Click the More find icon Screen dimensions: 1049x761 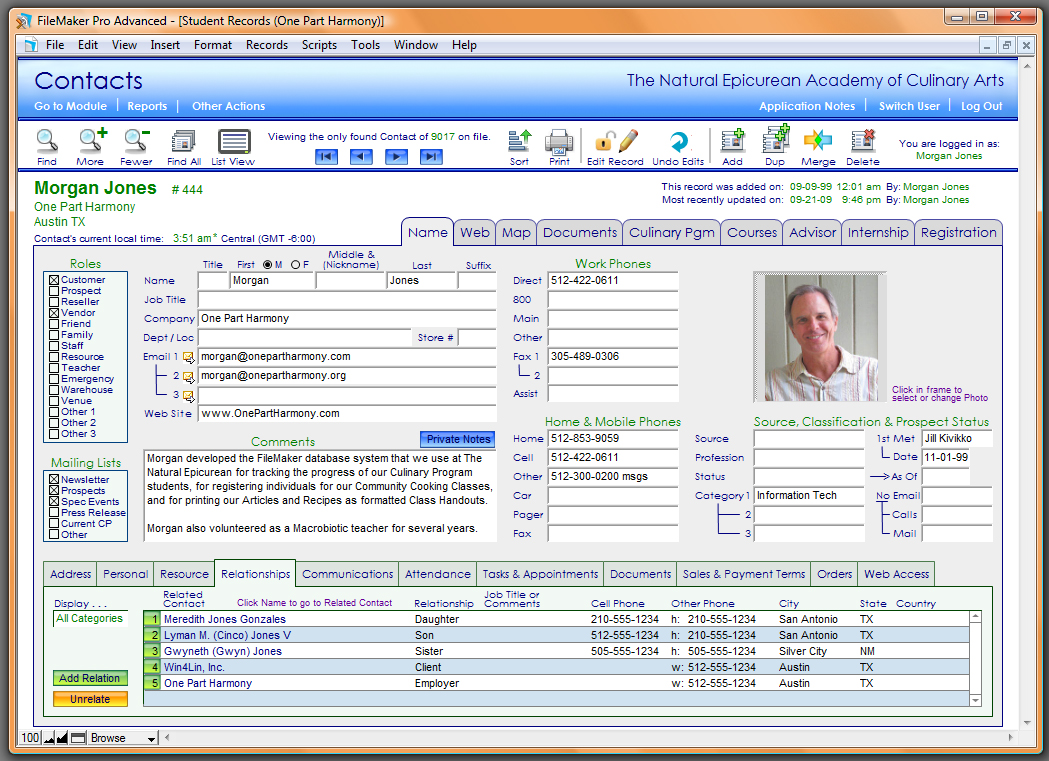tap(92, 140)
